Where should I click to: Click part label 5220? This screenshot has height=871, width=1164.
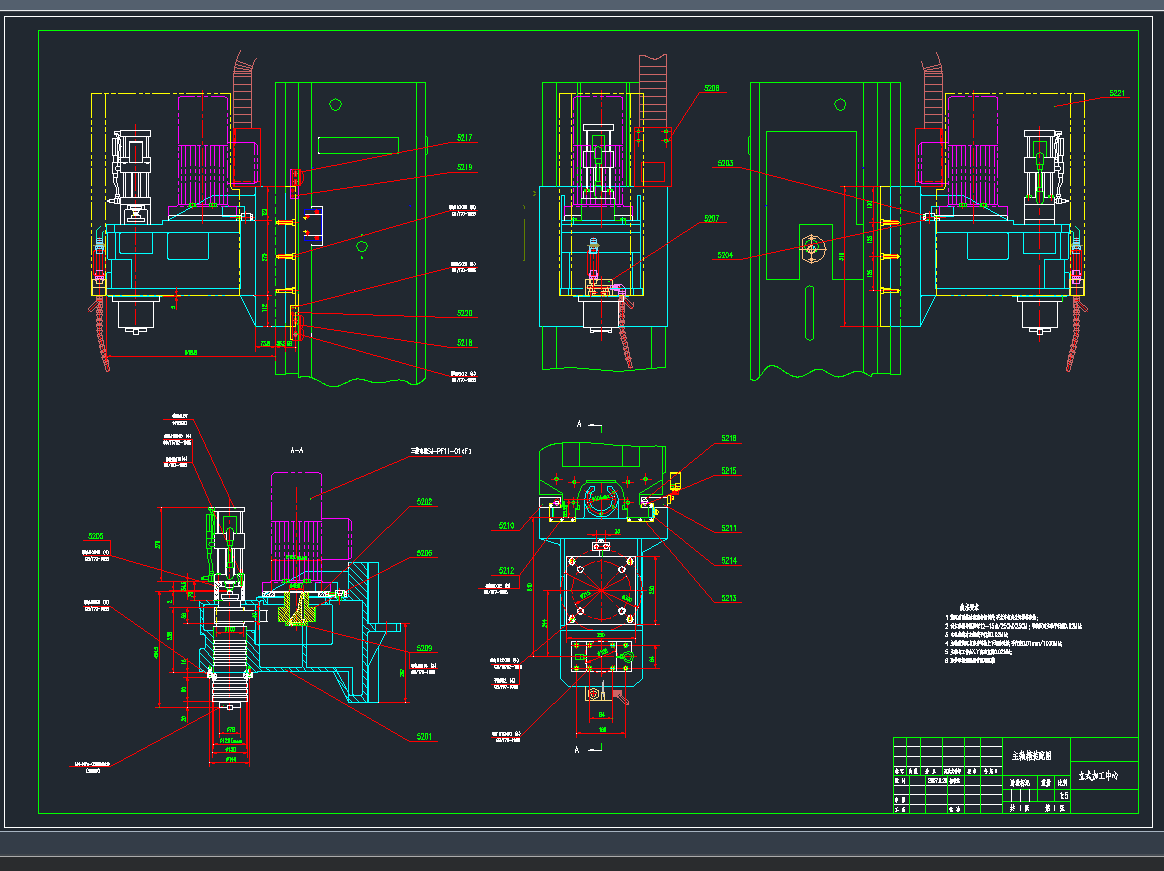(464, 313)
